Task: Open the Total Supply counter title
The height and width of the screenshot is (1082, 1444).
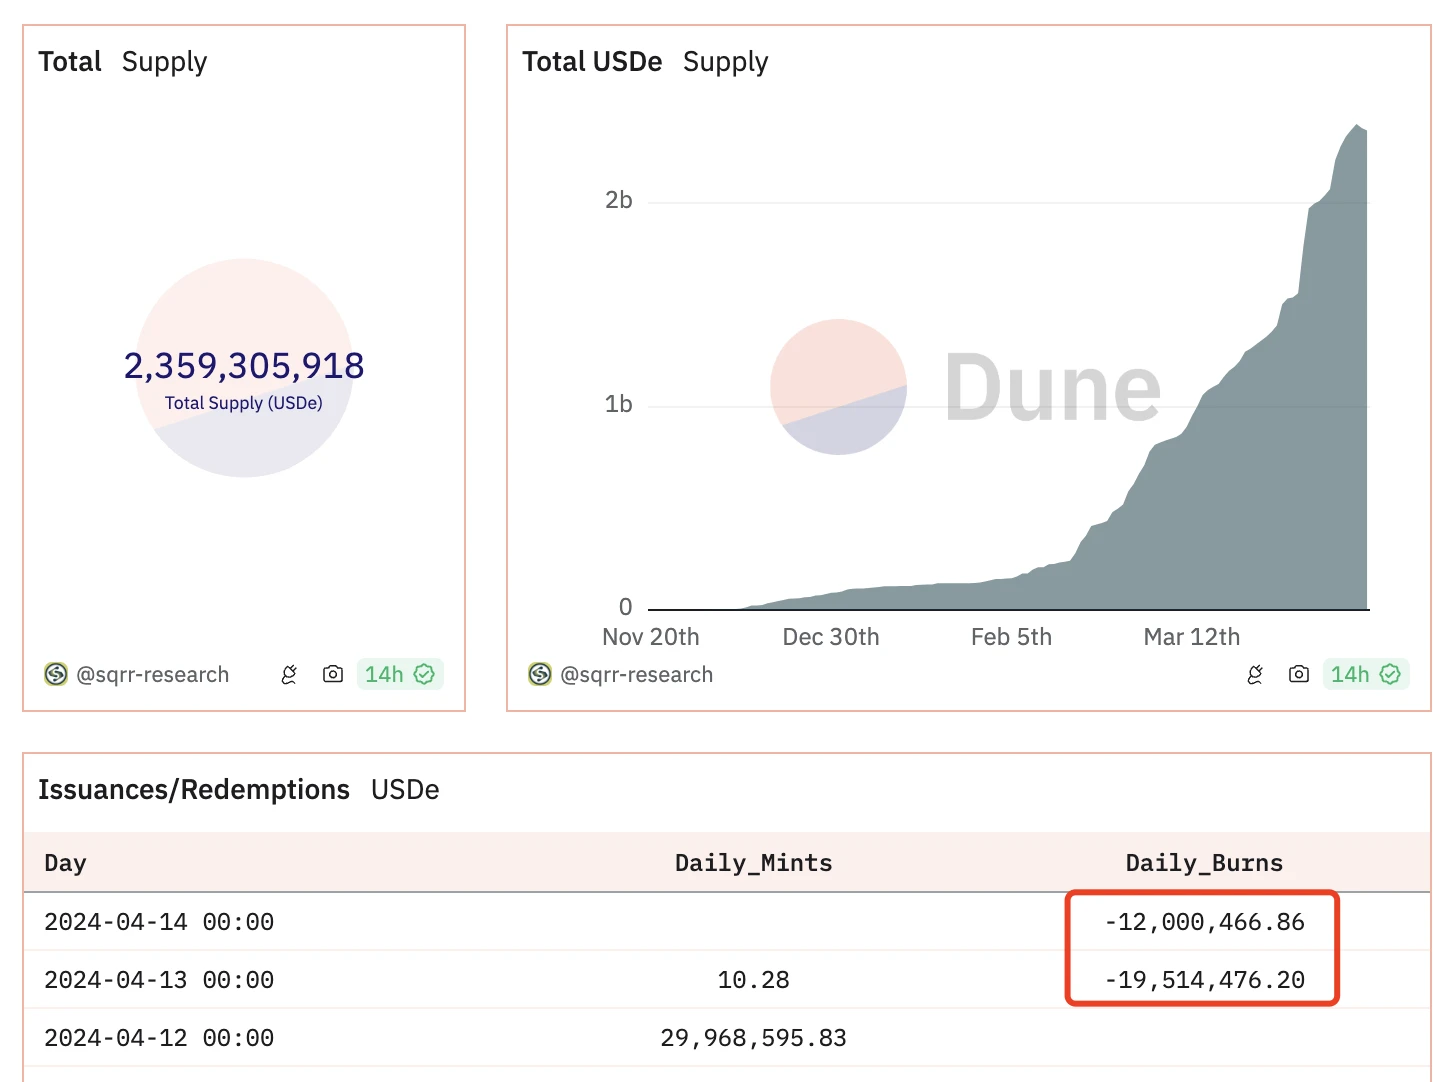Action: [122, 62]
